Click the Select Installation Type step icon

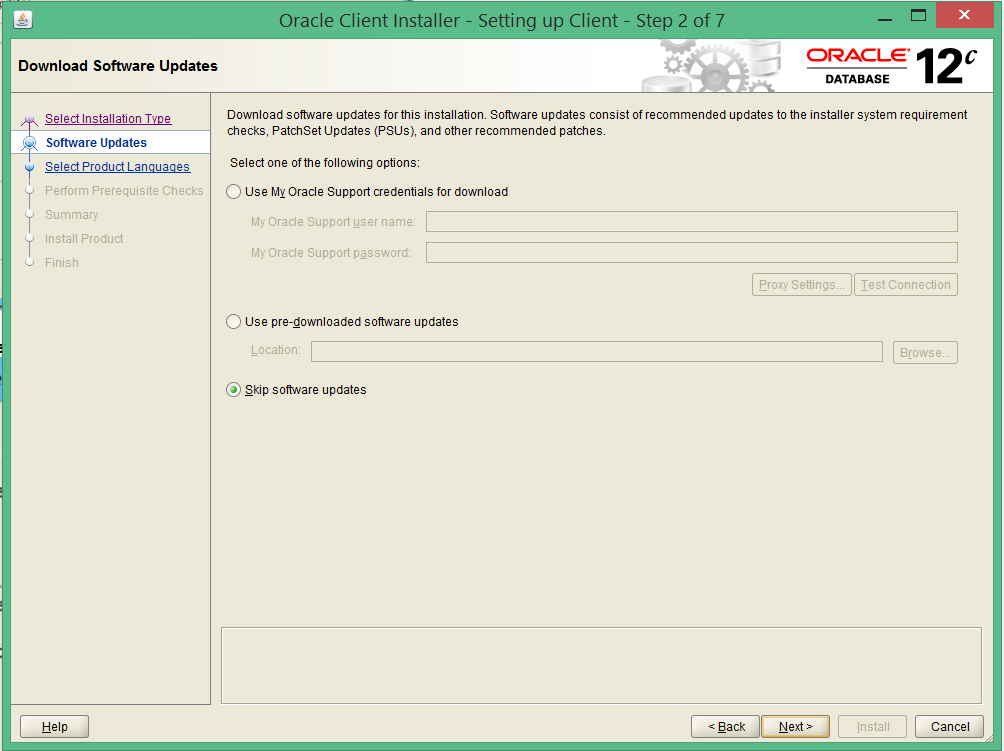point(30,118)
